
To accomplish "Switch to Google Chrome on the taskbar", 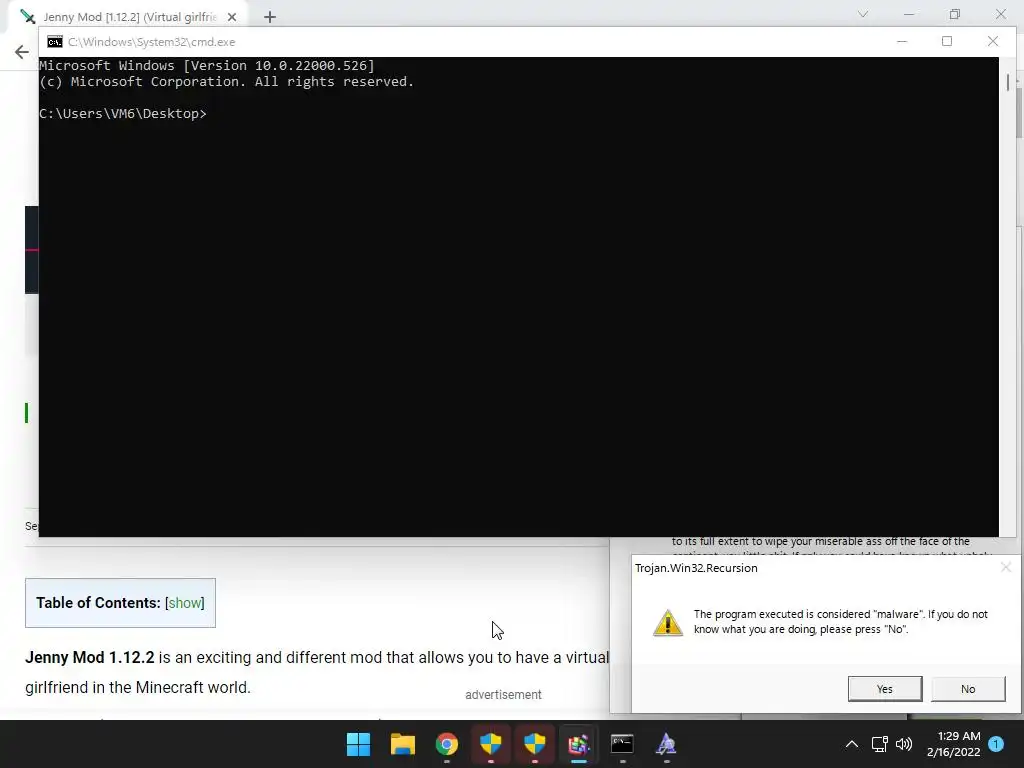I will tap(447, 744).
